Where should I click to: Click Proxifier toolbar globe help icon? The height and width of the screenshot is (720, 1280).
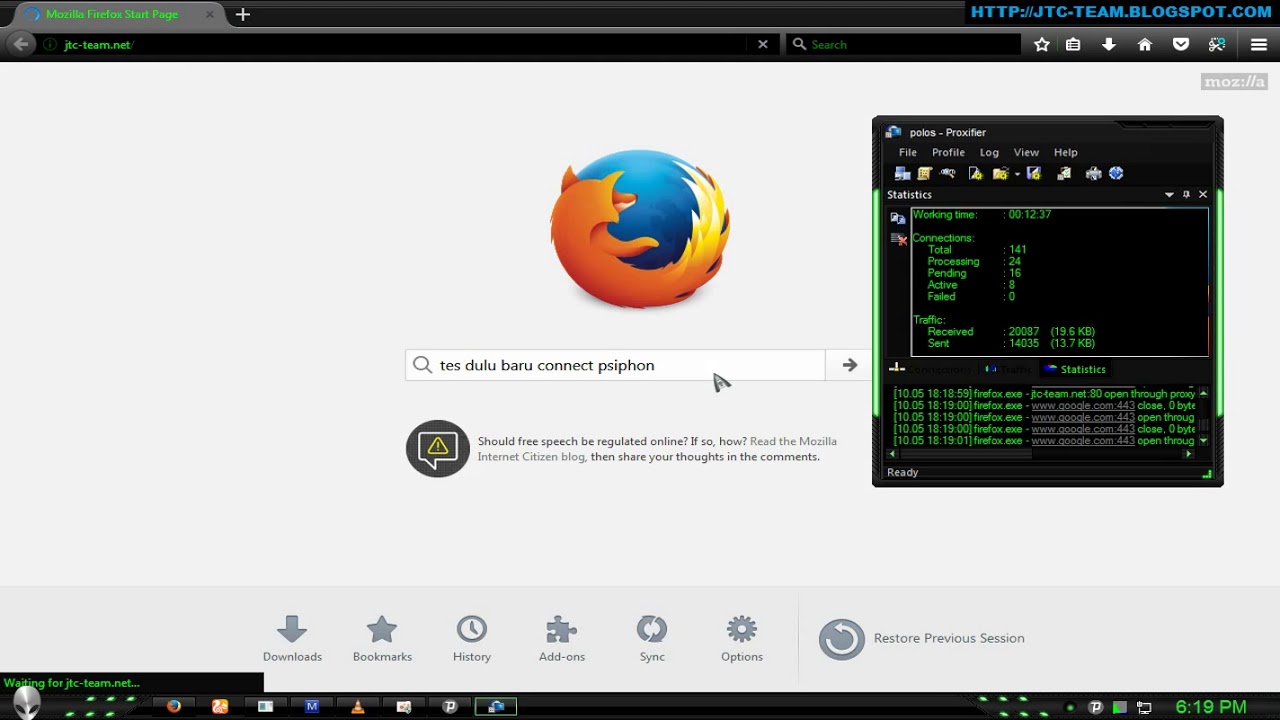[1116, 173]
